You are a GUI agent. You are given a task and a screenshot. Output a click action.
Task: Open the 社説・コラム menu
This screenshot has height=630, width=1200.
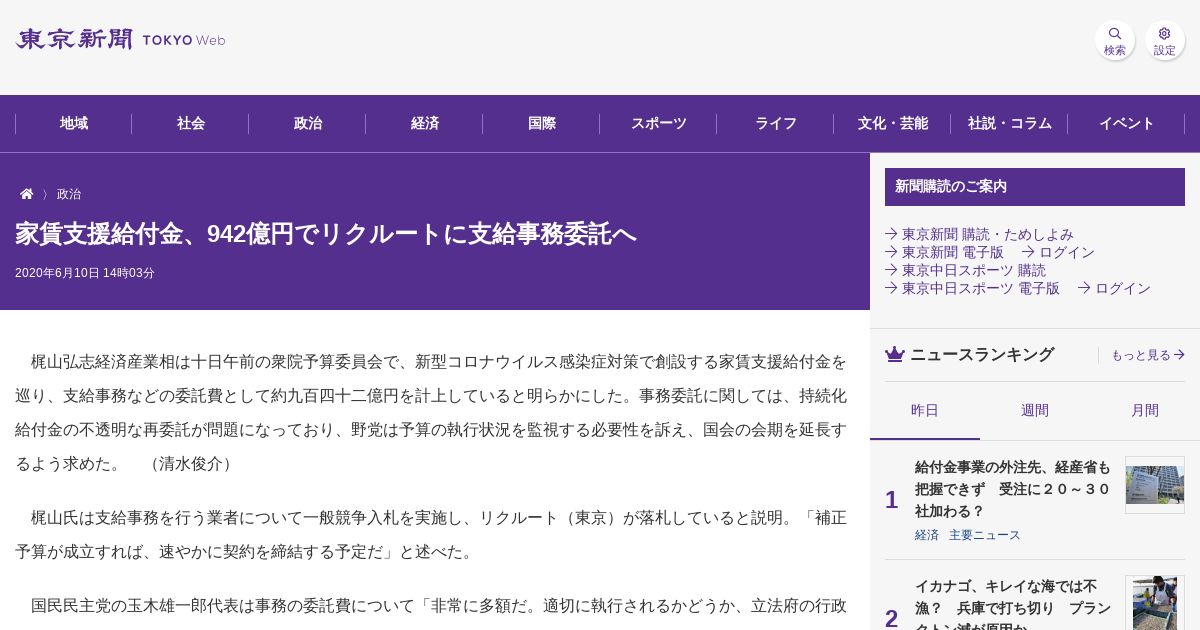coord(1010,124)
